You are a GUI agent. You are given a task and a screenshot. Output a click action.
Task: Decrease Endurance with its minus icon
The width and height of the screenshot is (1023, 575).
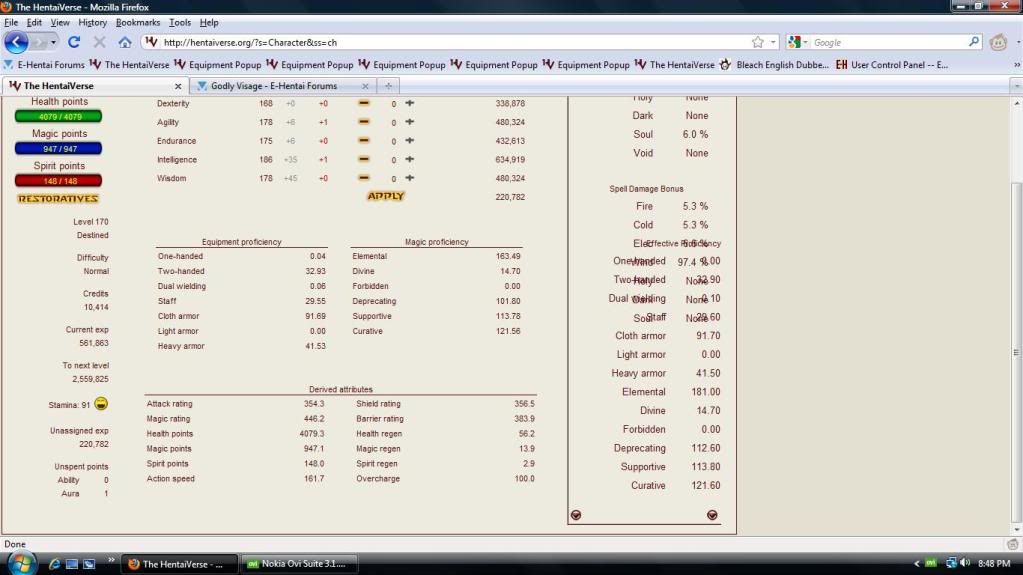click(363, 140)
